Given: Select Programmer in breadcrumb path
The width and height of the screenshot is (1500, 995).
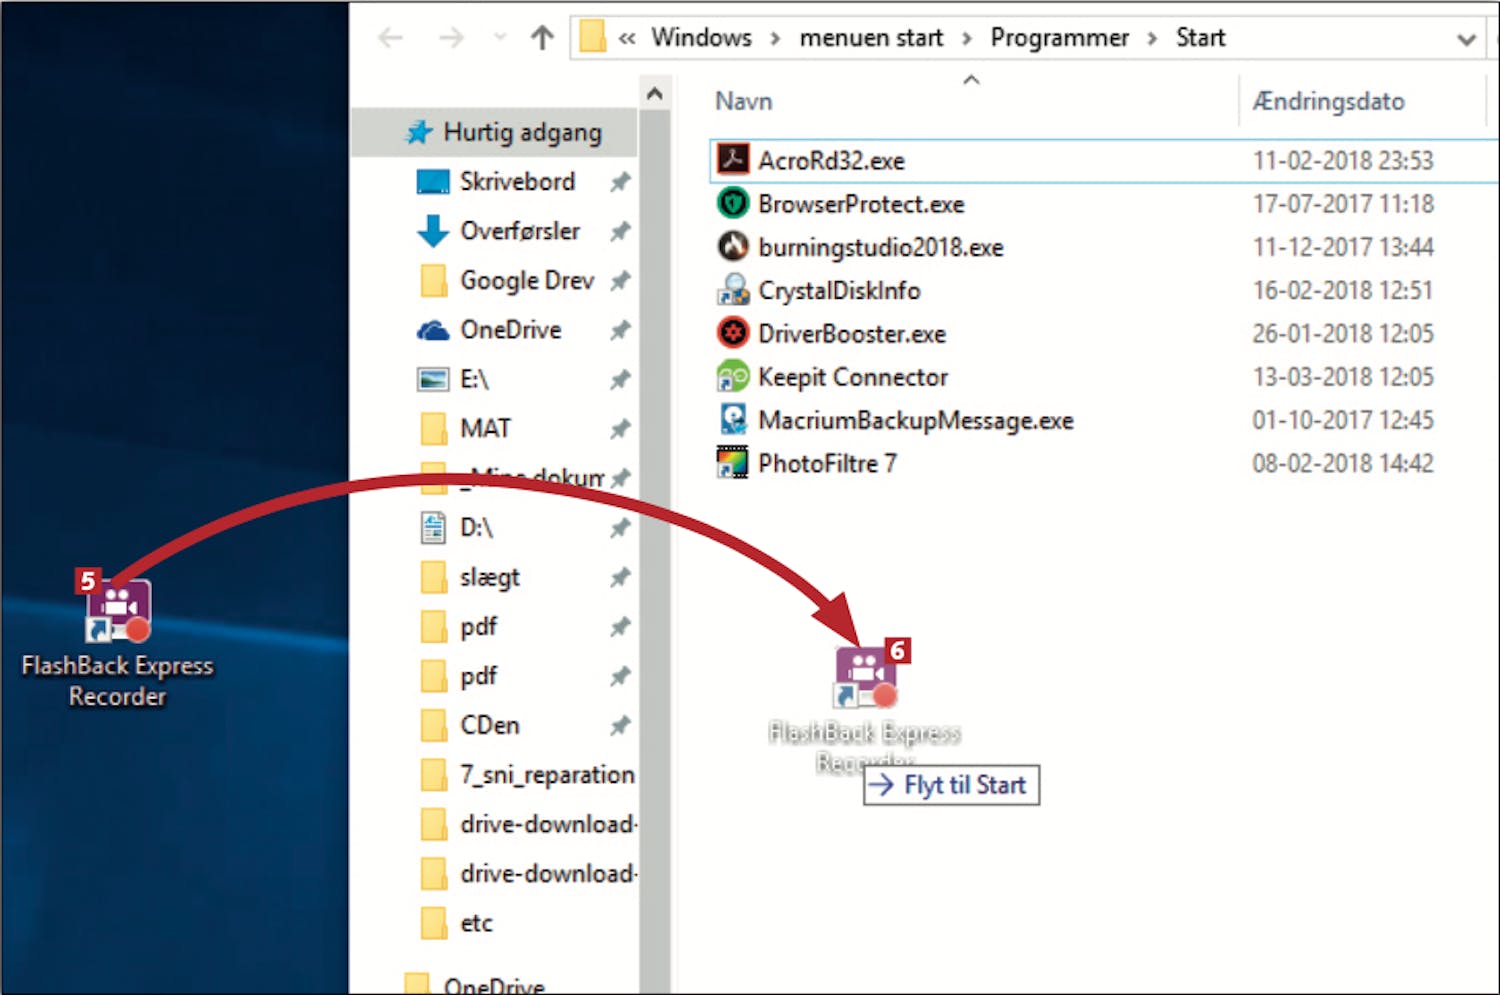Looking at the screenshot, I should 1059,38.
